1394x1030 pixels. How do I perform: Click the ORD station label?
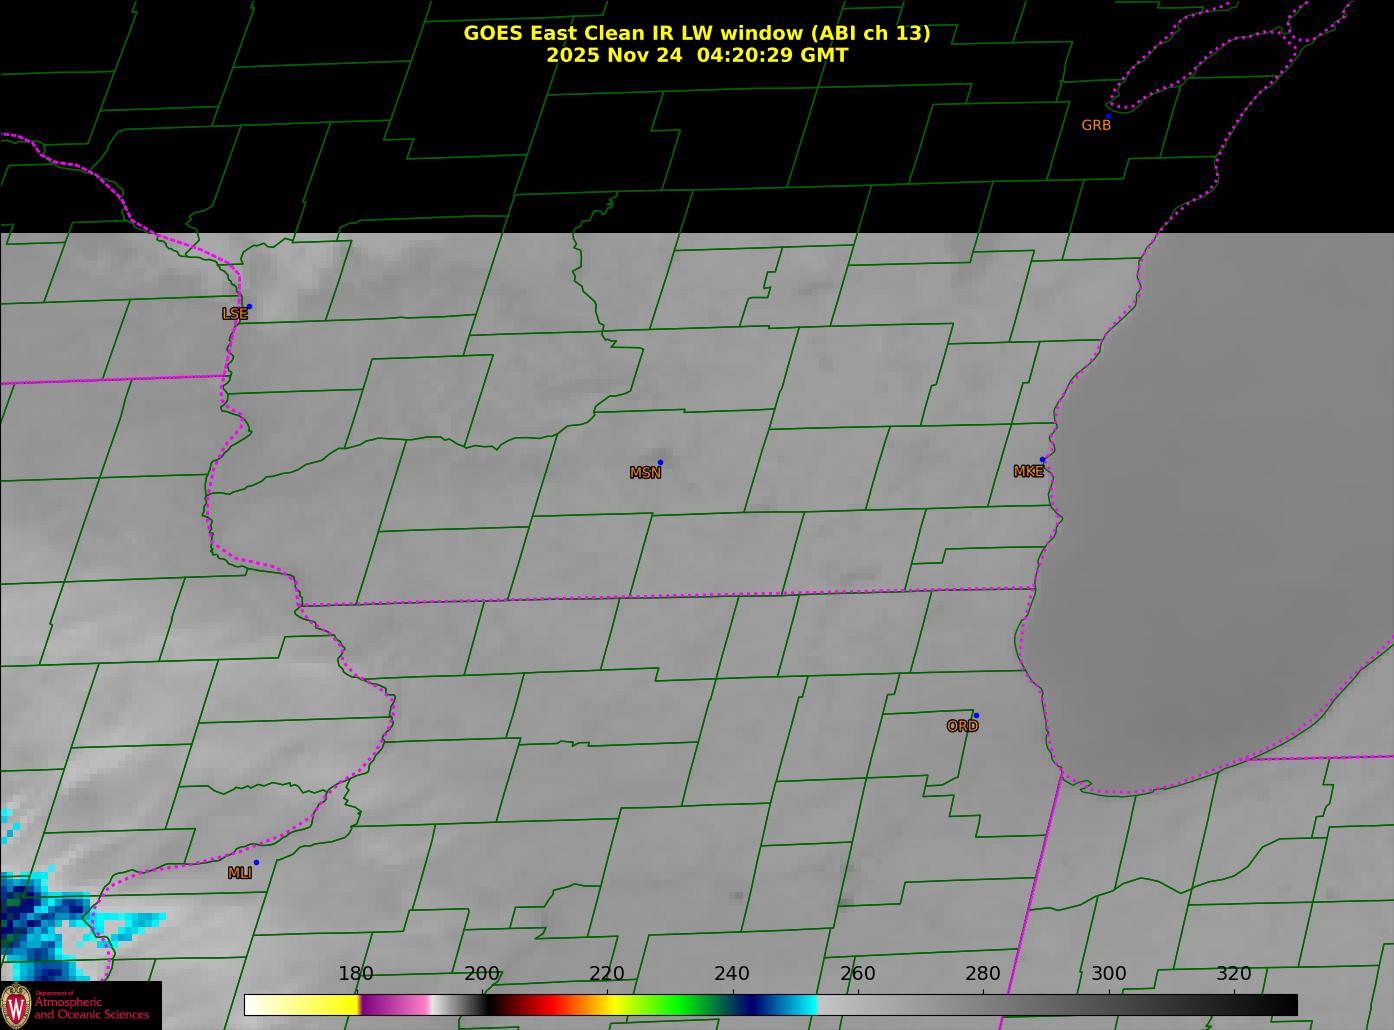(x=962, y=726)
